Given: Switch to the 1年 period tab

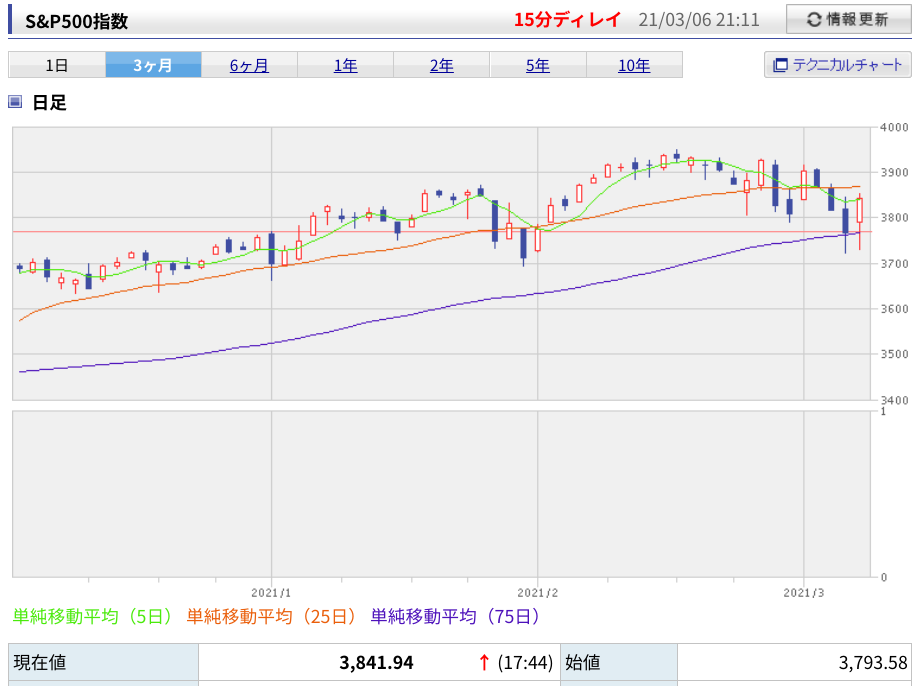Looking at the screenshot, I should pos(345,65).
